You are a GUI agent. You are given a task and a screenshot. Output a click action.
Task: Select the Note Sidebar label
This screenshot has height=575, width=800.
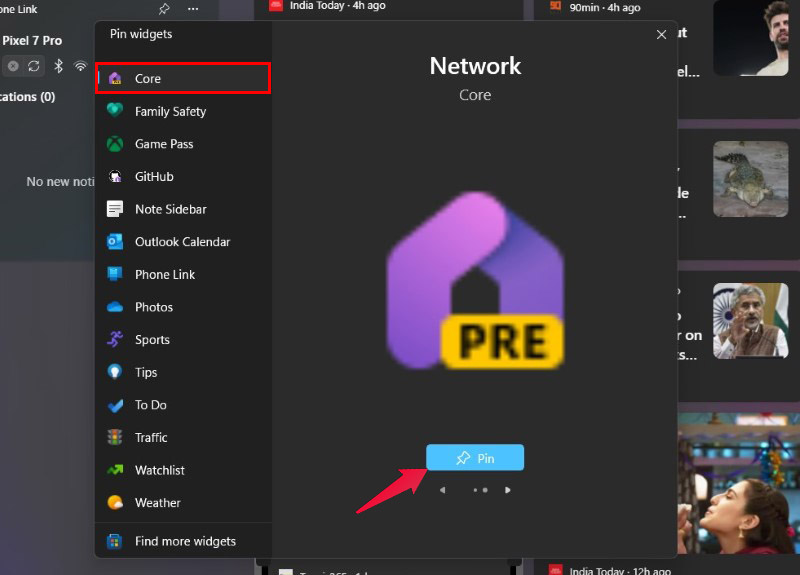coord(170,209)
